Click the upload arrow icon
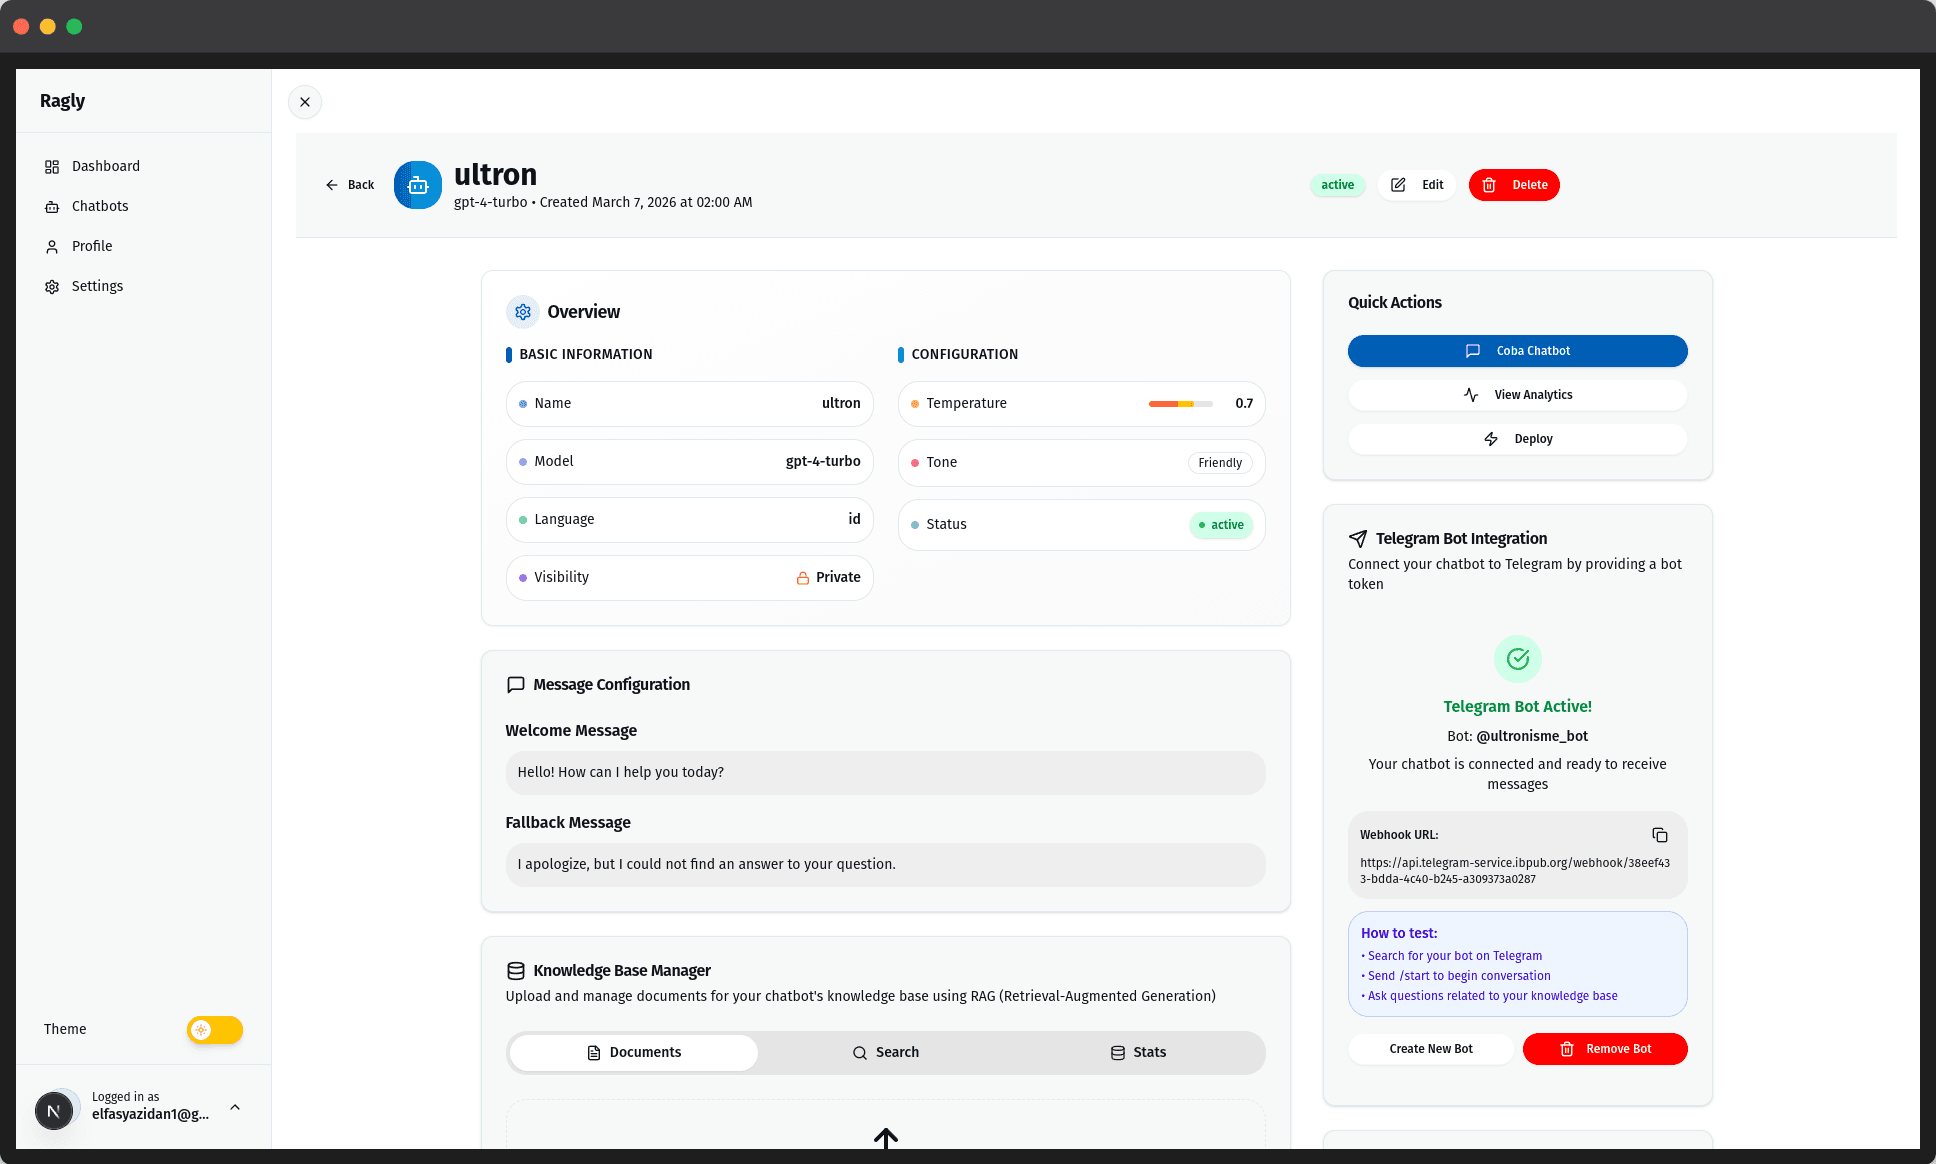This screenshot has width=1936, height=1164. click(886, 1138)
